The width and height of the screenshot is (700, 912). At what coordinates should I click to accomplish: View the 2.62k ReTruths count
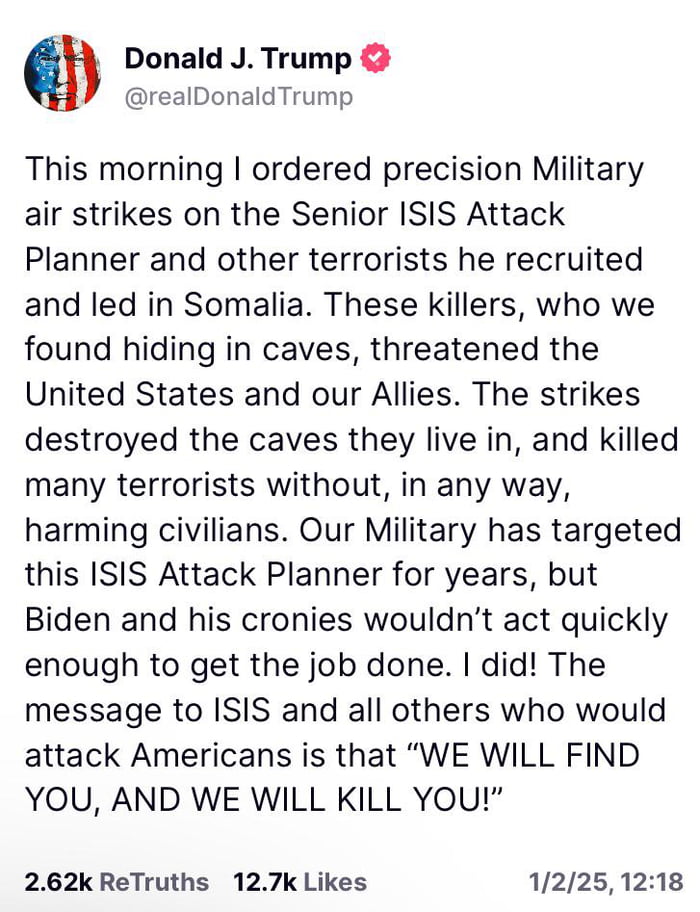coord(57,881)
